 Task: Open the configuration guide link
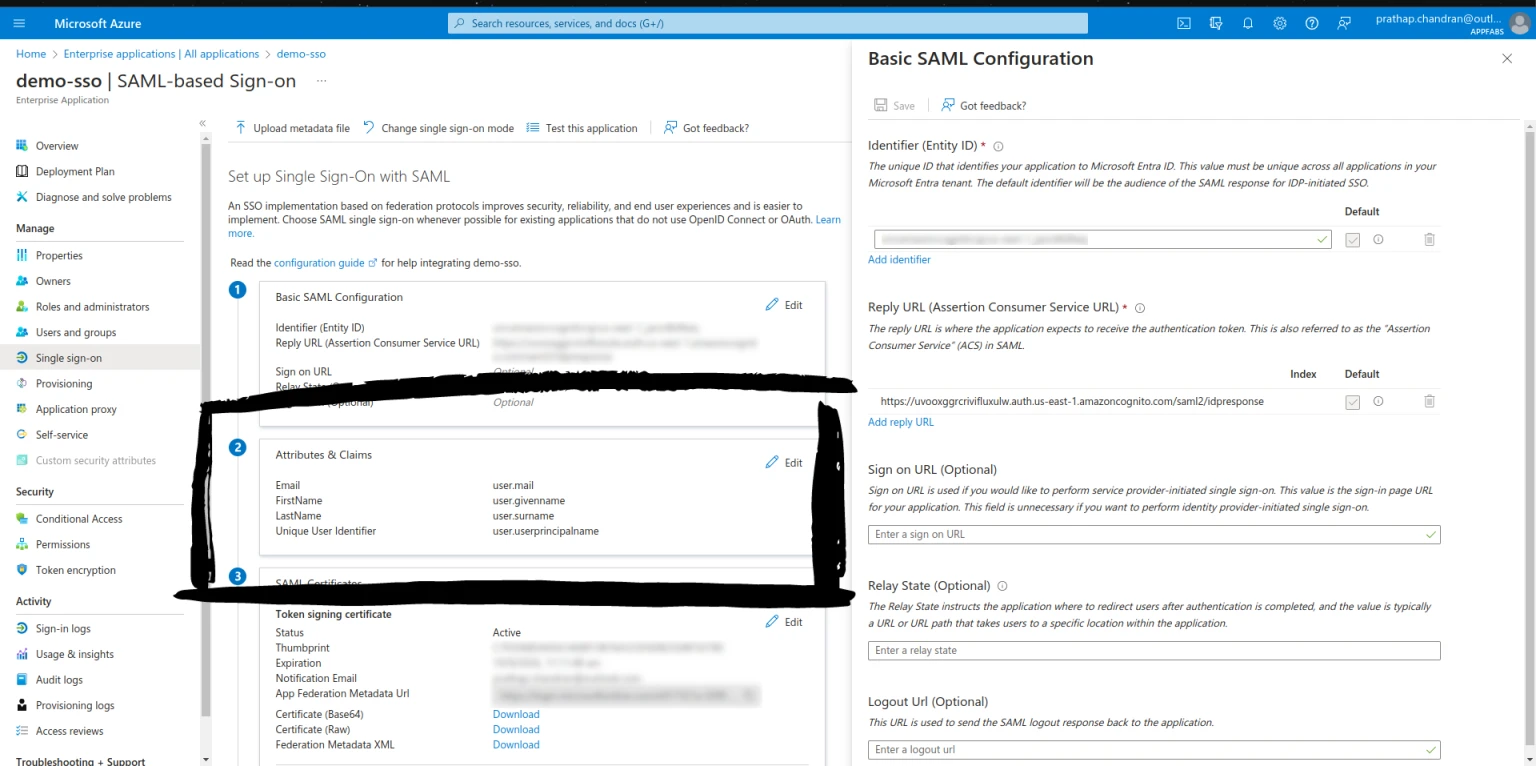[325, 263]
